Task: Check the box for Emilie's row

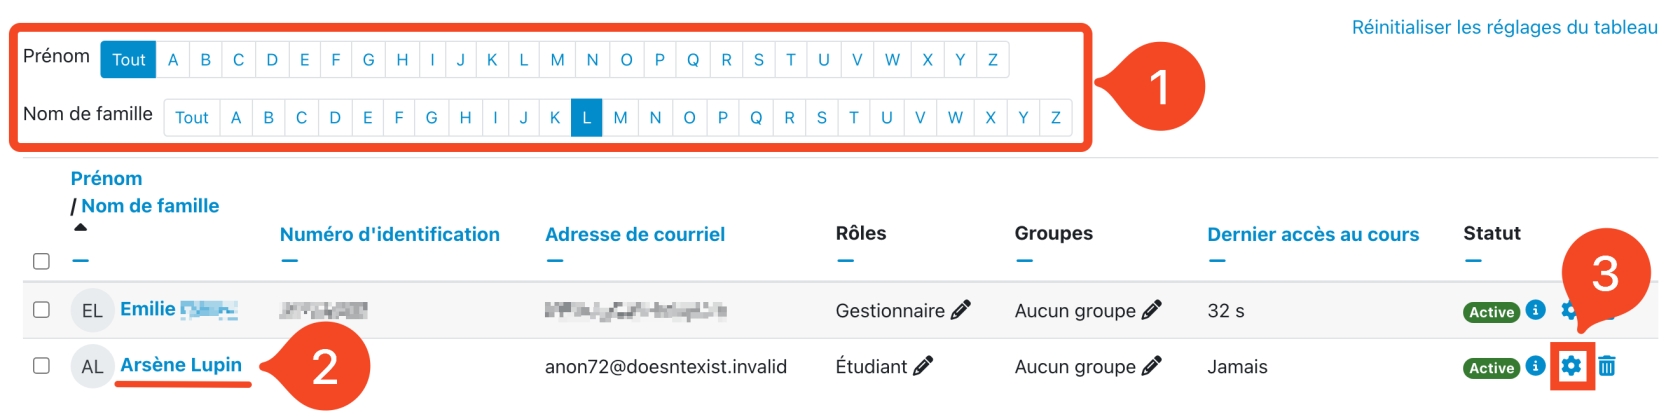Action: pos(41,309)
